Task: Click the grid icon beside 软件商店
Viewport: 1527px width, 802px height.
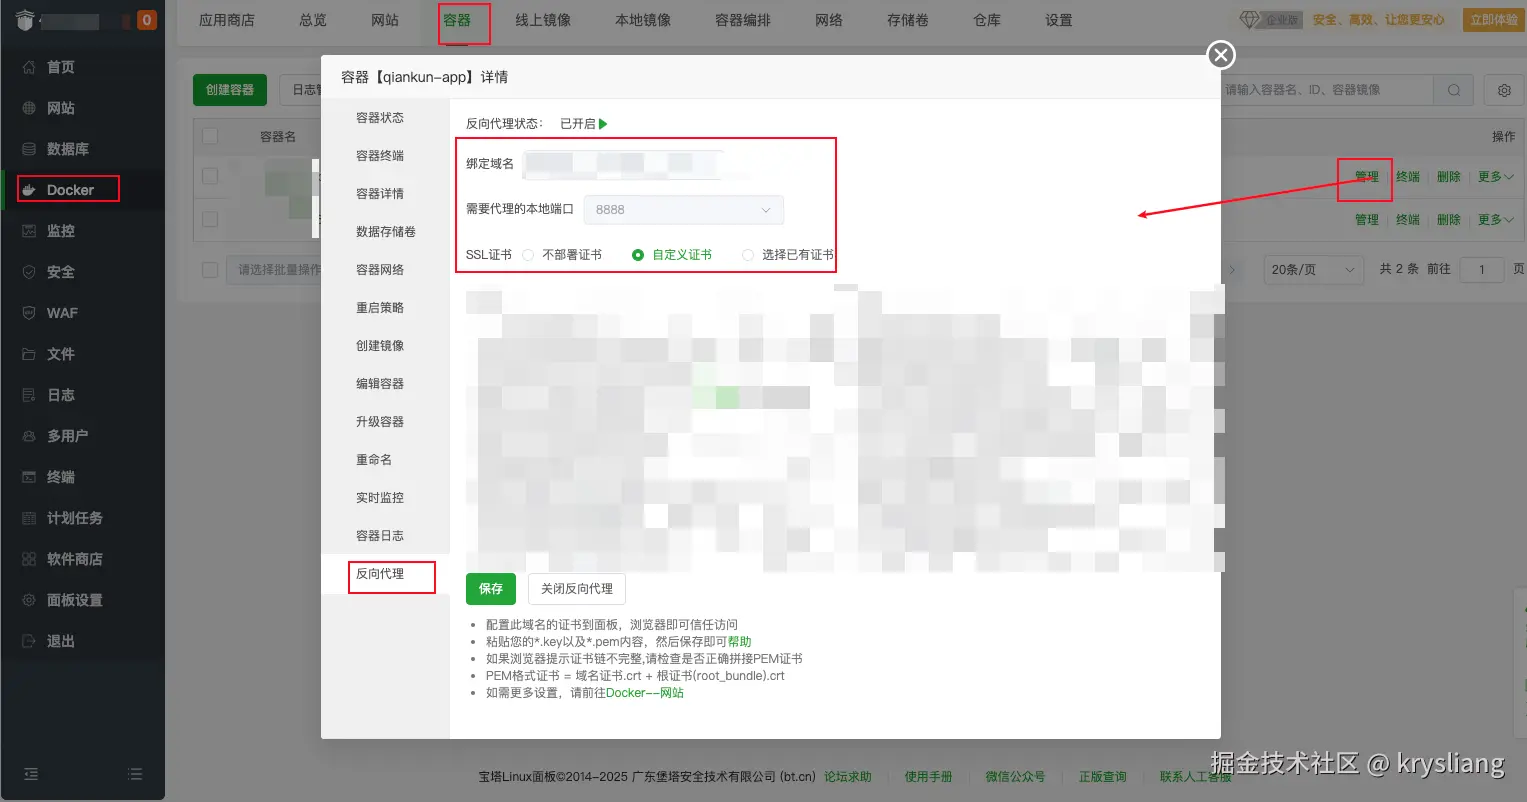Action: coord(29,559)
